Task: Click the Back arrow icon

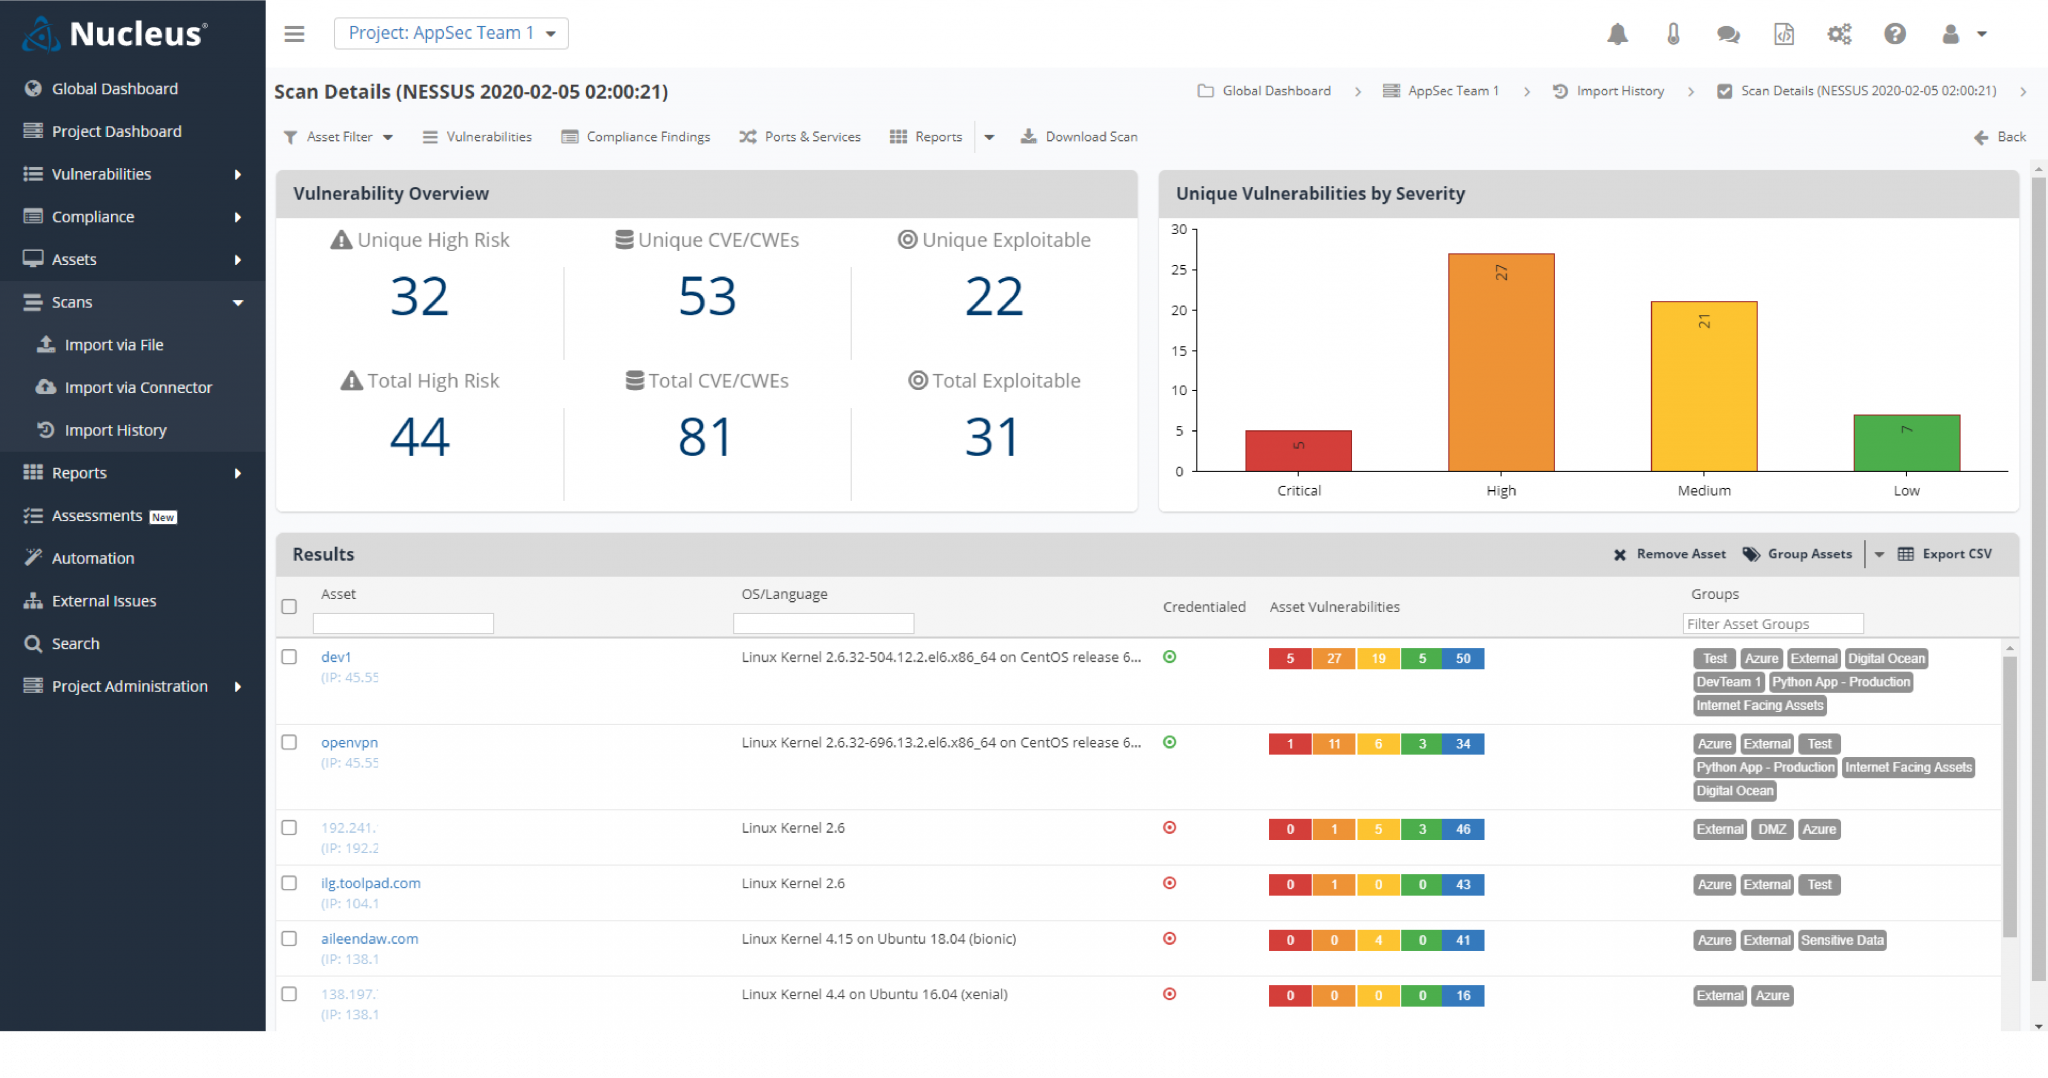Action: 1982,137
